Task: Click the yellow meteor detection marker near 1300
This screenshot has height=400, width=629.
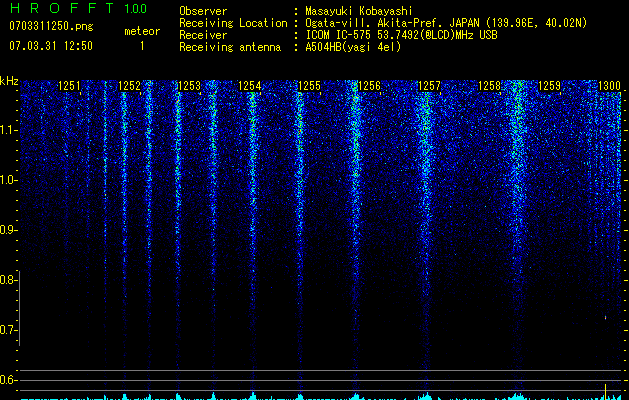Action: pos(605,391)
